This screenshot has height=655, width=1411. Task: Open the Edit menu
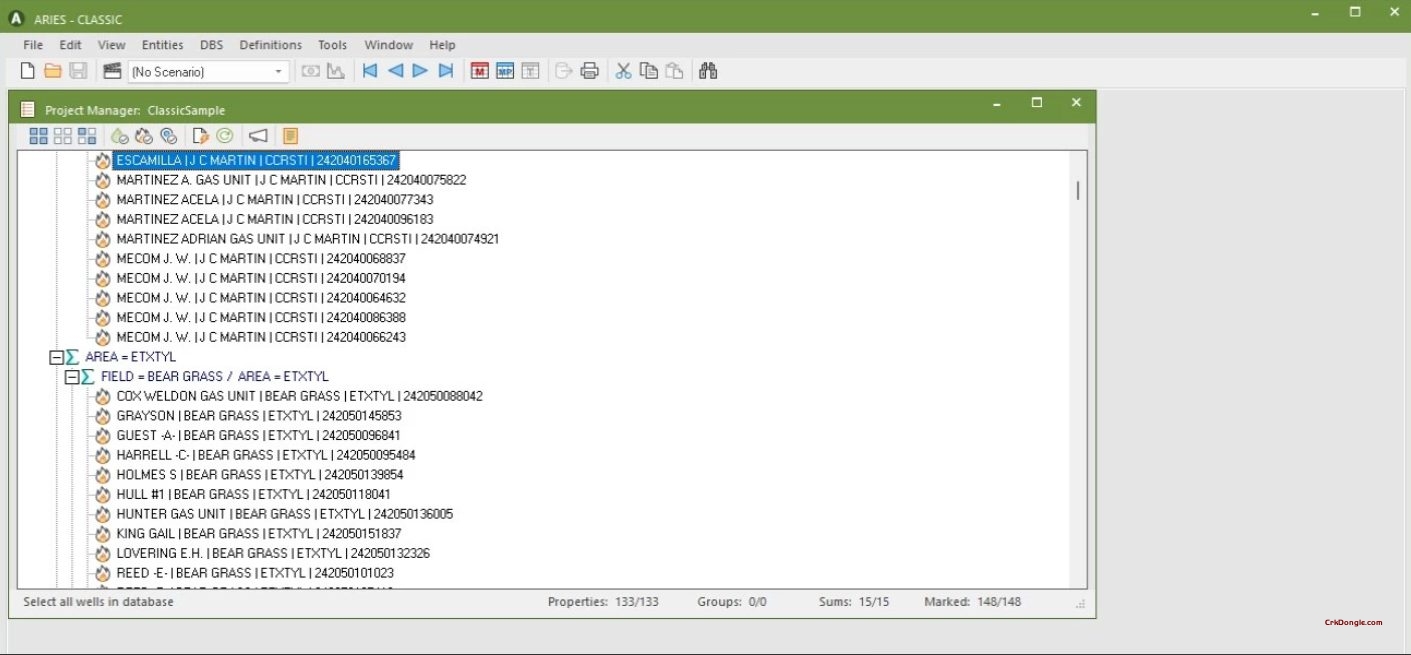tap(70, 45)
